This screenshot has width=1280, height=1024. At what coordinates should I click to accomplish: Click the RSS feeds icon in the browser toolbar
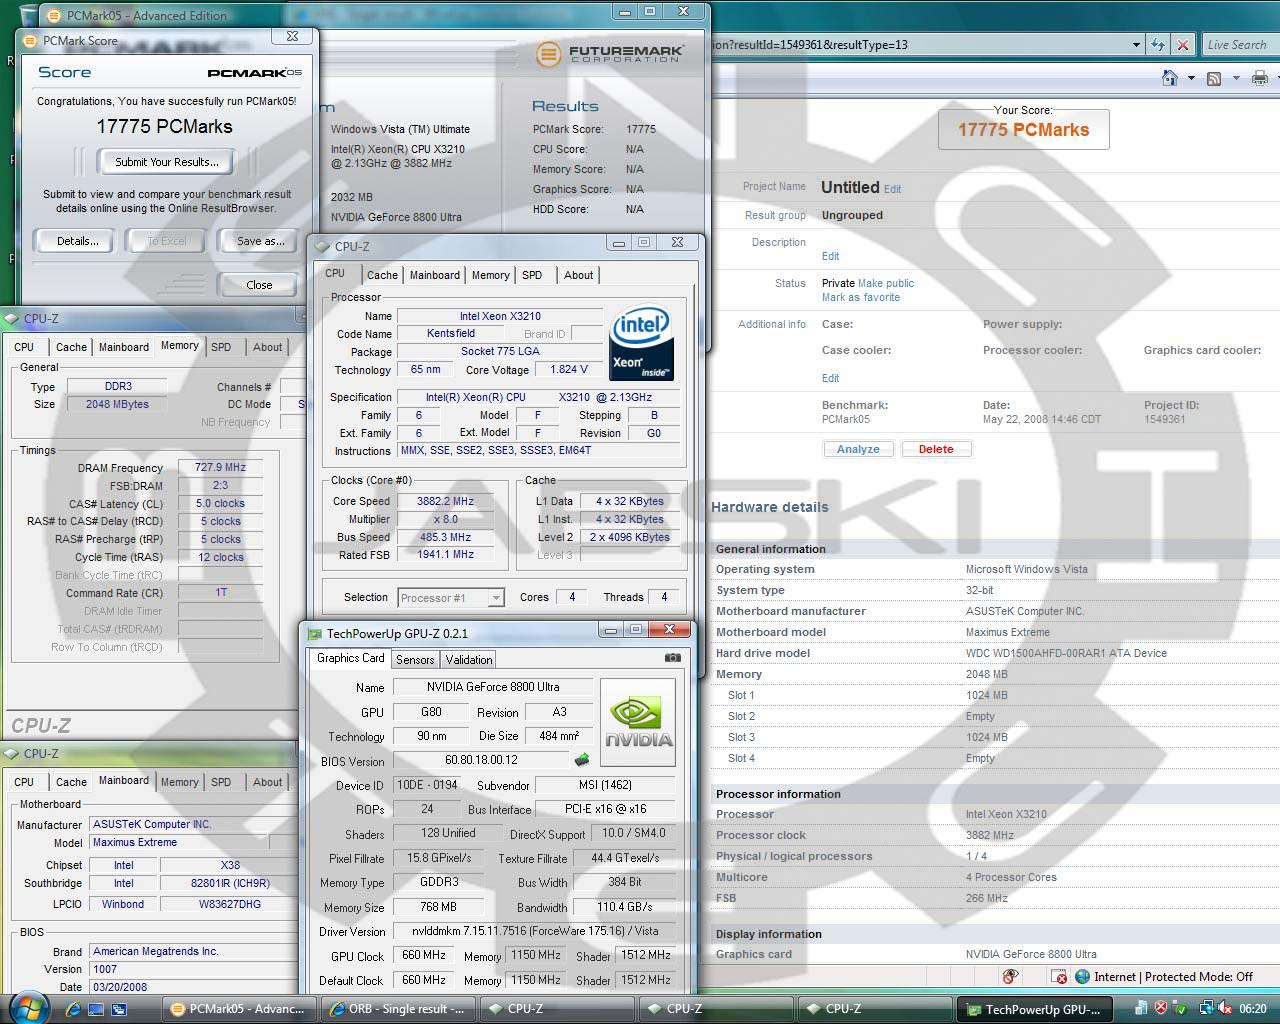(x=1214, y=78)
